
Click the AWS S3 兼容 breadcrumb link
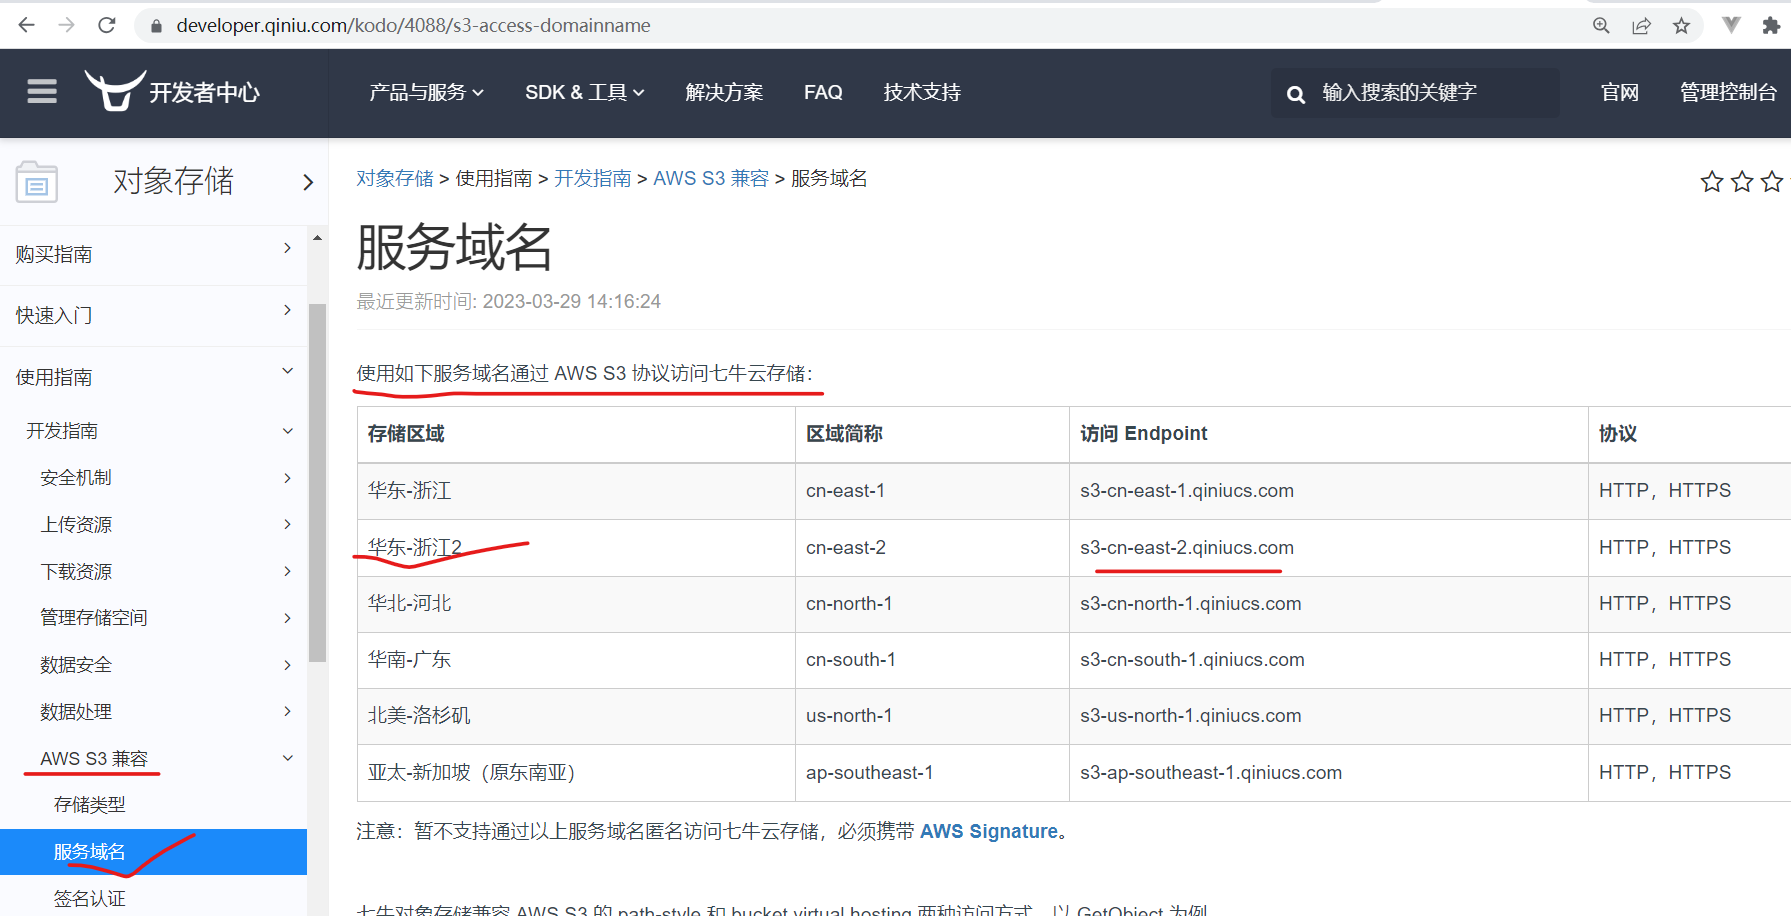(711, 178)
